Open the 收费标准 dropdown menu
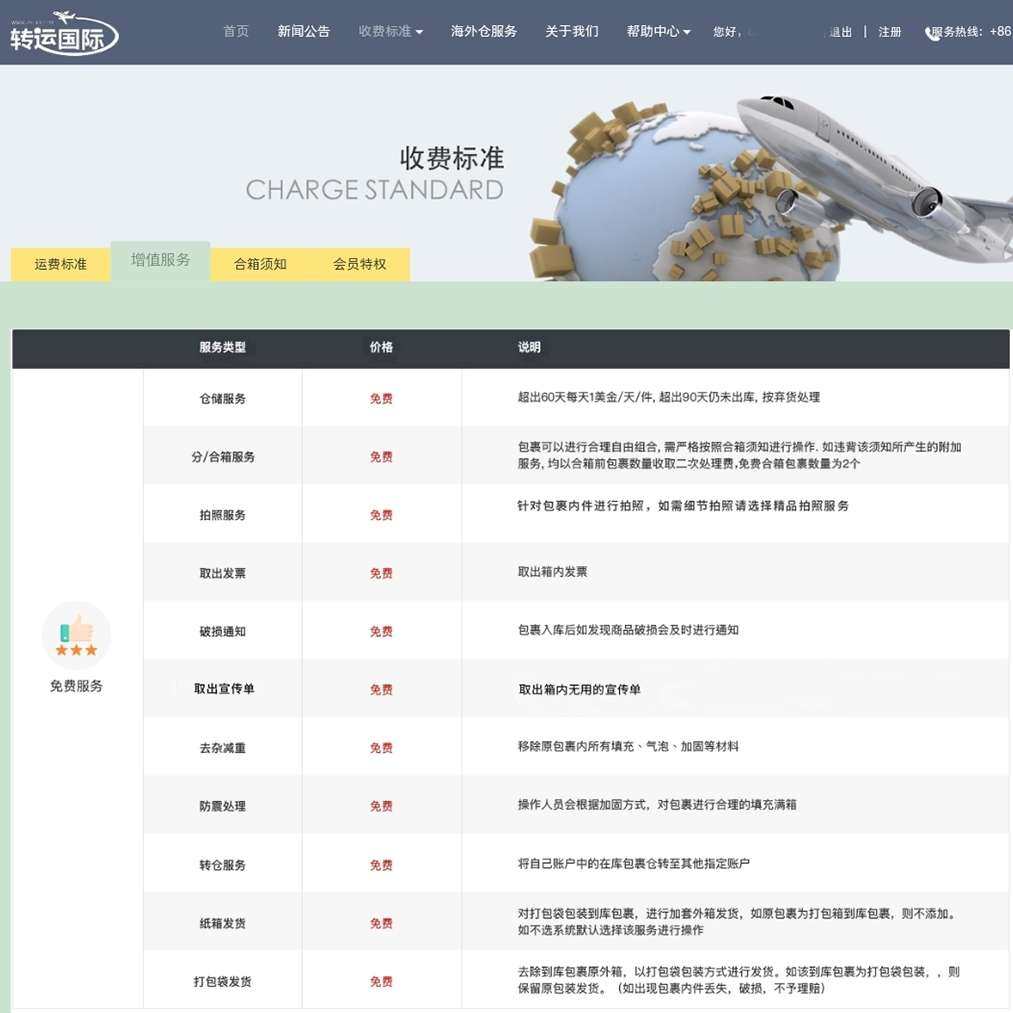 click(390, 31)
